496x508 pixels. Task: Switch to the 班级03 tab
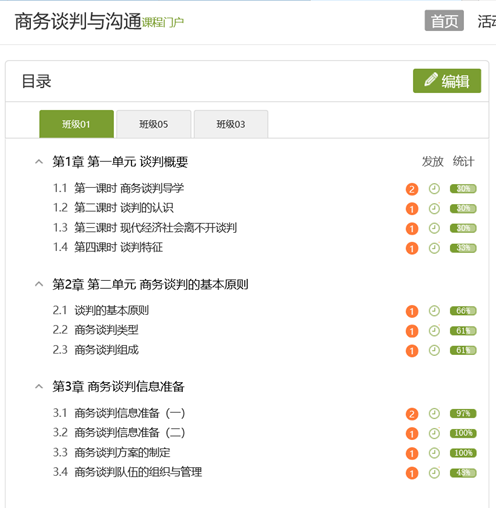pos(231,124)
